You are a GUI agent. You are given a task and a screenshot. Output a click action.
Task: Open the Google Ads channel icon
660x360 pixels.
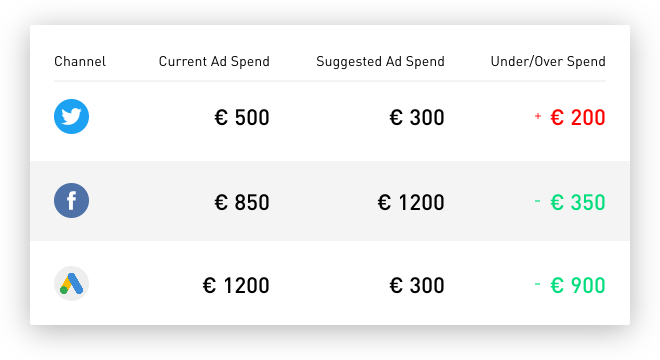pos(72,283)
